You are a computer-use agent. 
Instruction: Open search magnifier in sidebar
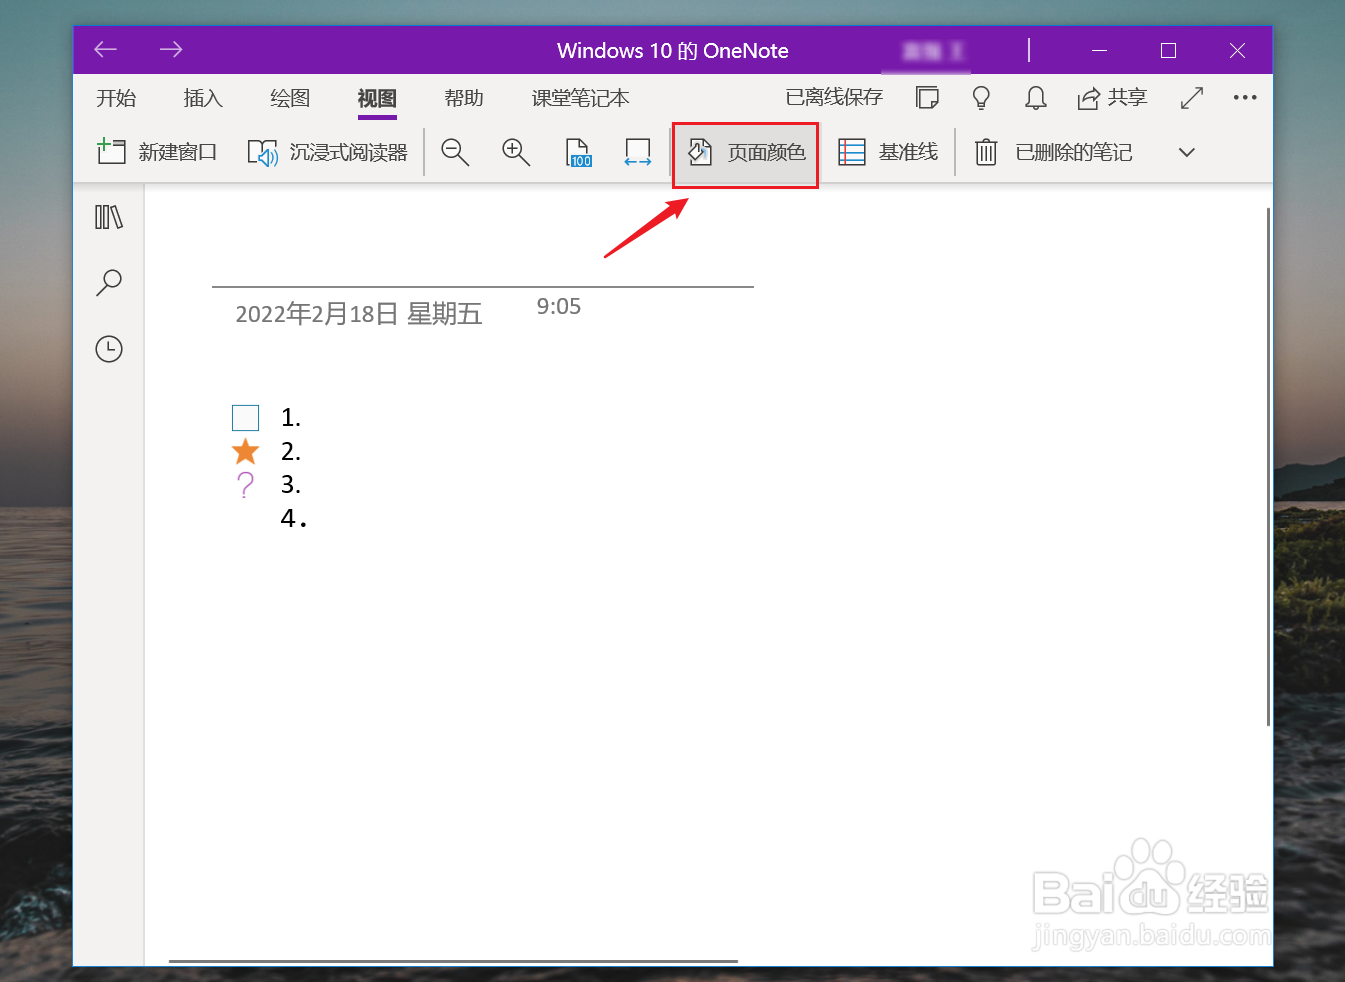click(x=109, y=282)
